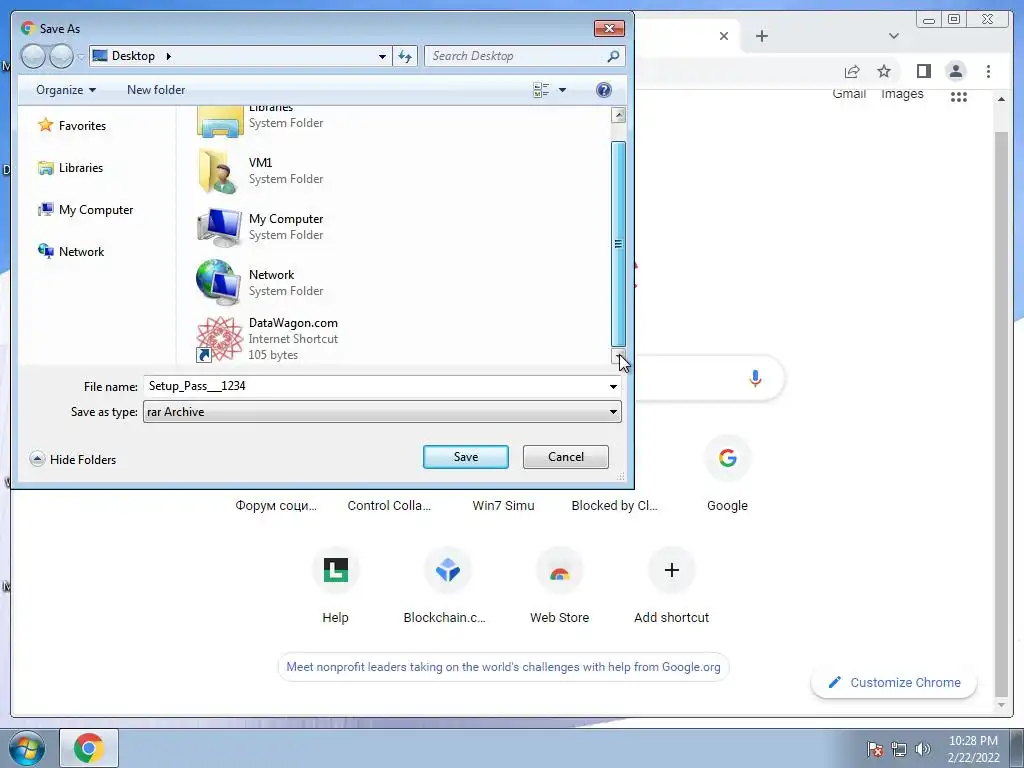Click the network tray icon
Image resolution: width=1024 pixels, height=768 pixels.
click(x=899, y=749)
